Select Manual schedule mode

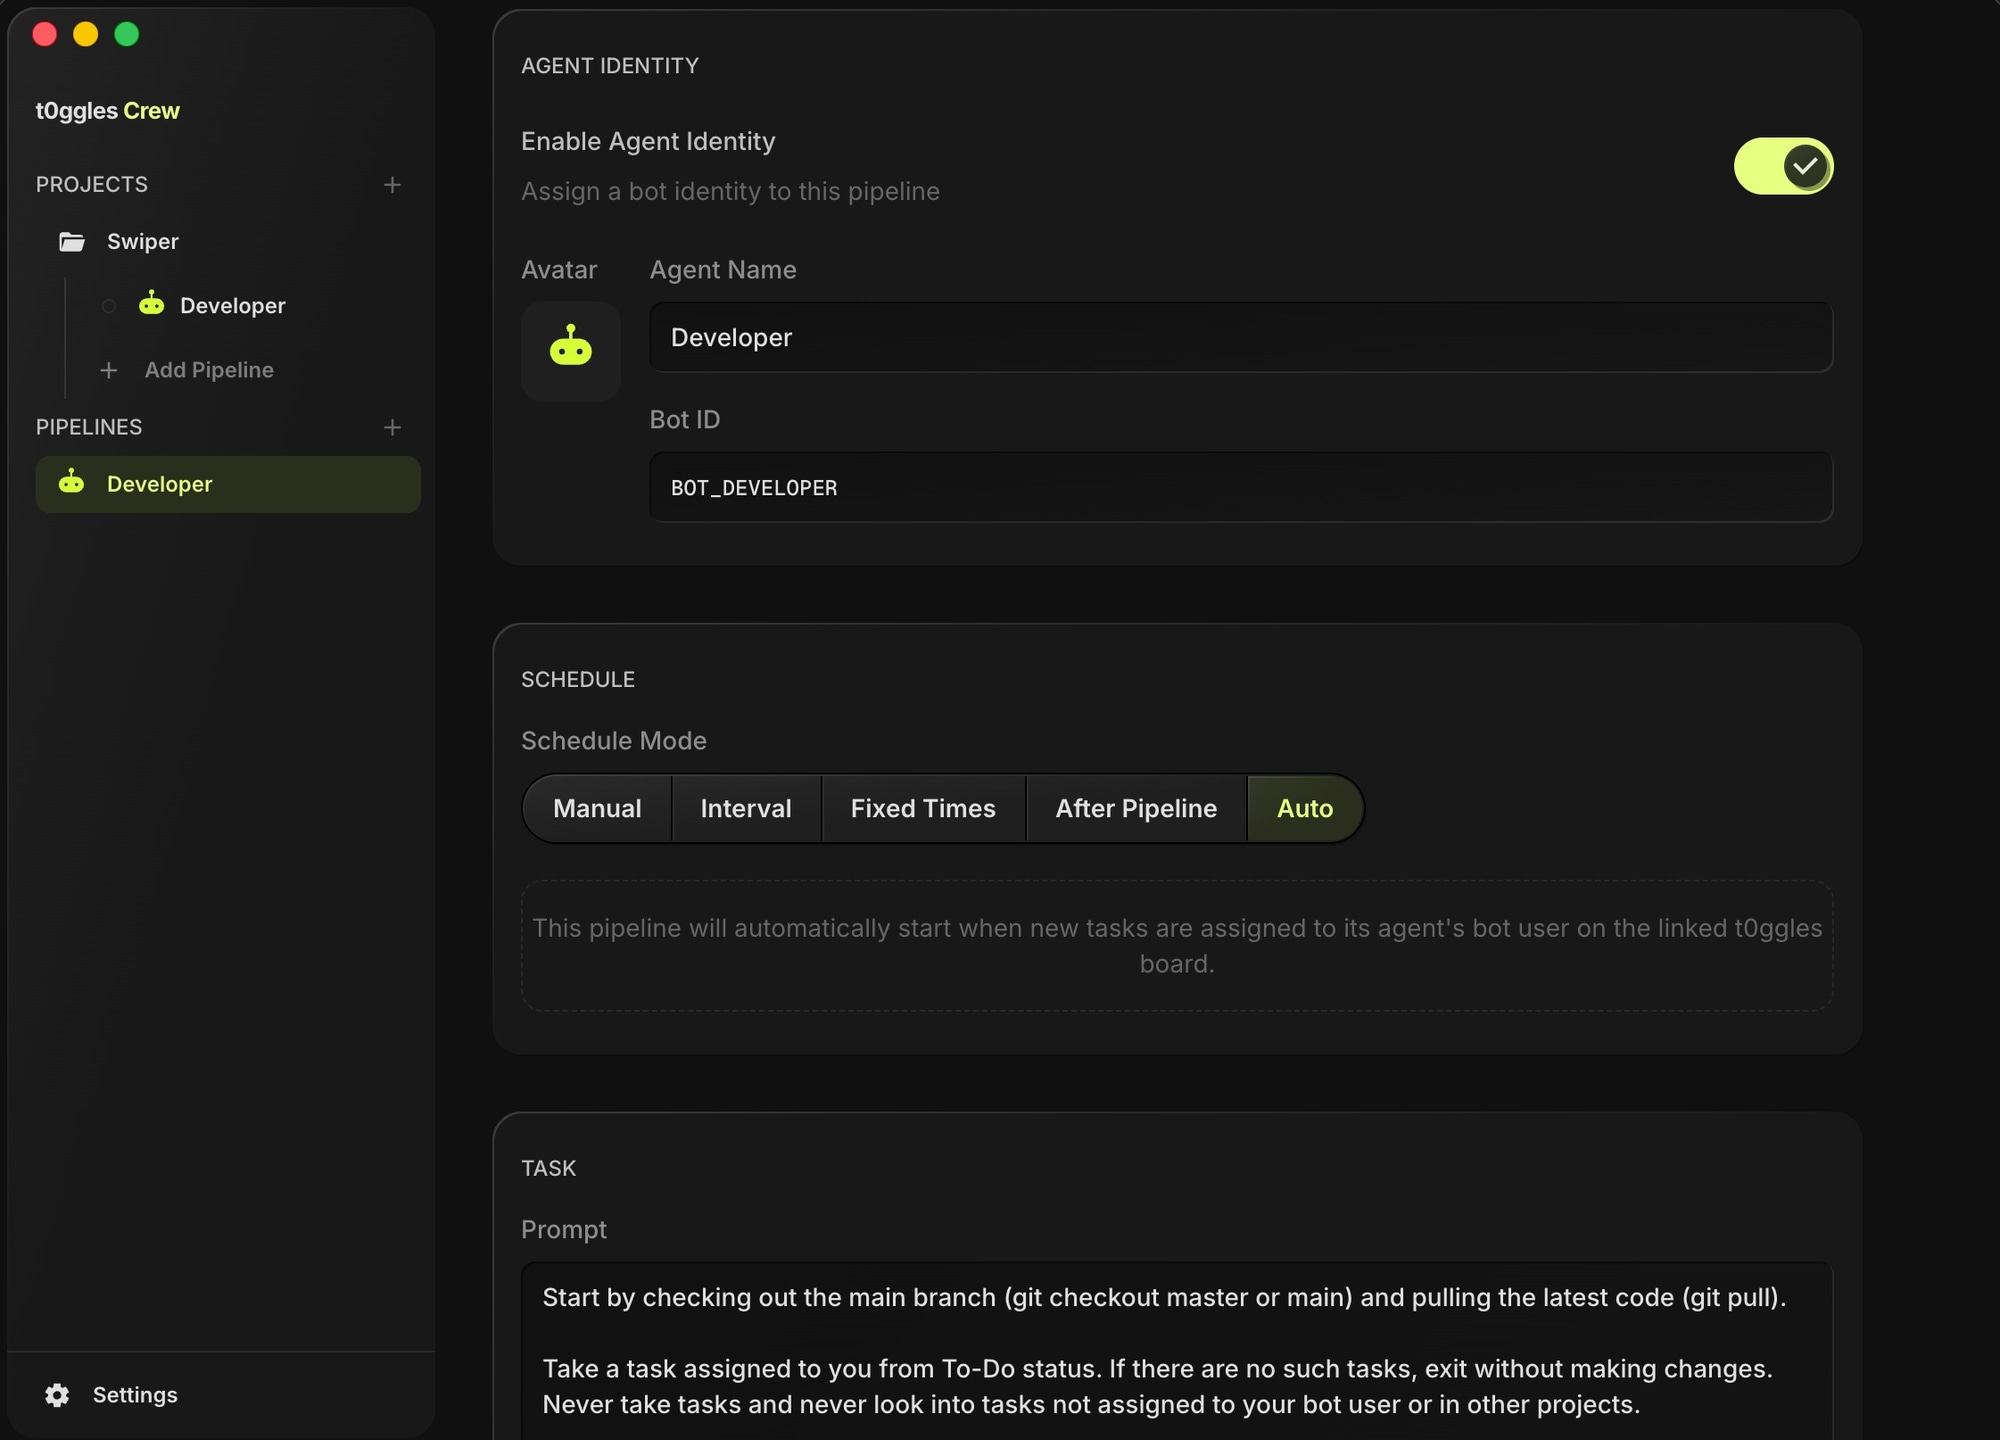pos(597,808)
